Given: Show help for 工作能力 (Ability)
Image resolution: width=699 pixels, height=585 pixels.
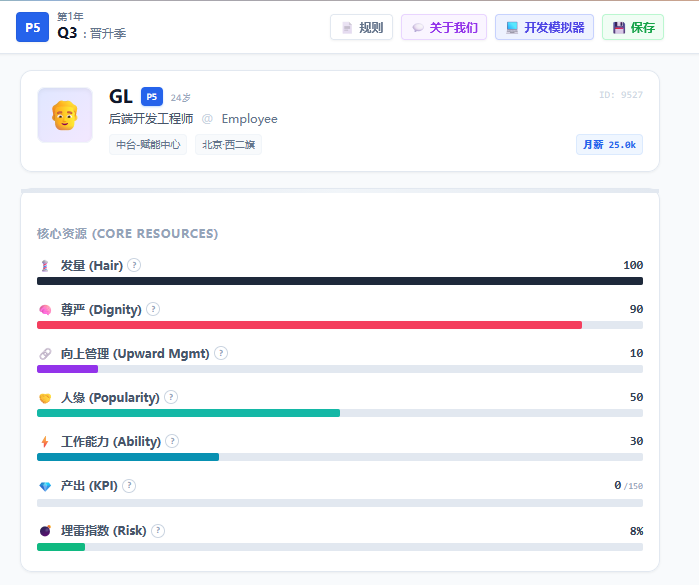Looking at the screenshot, I should point(172,441).
